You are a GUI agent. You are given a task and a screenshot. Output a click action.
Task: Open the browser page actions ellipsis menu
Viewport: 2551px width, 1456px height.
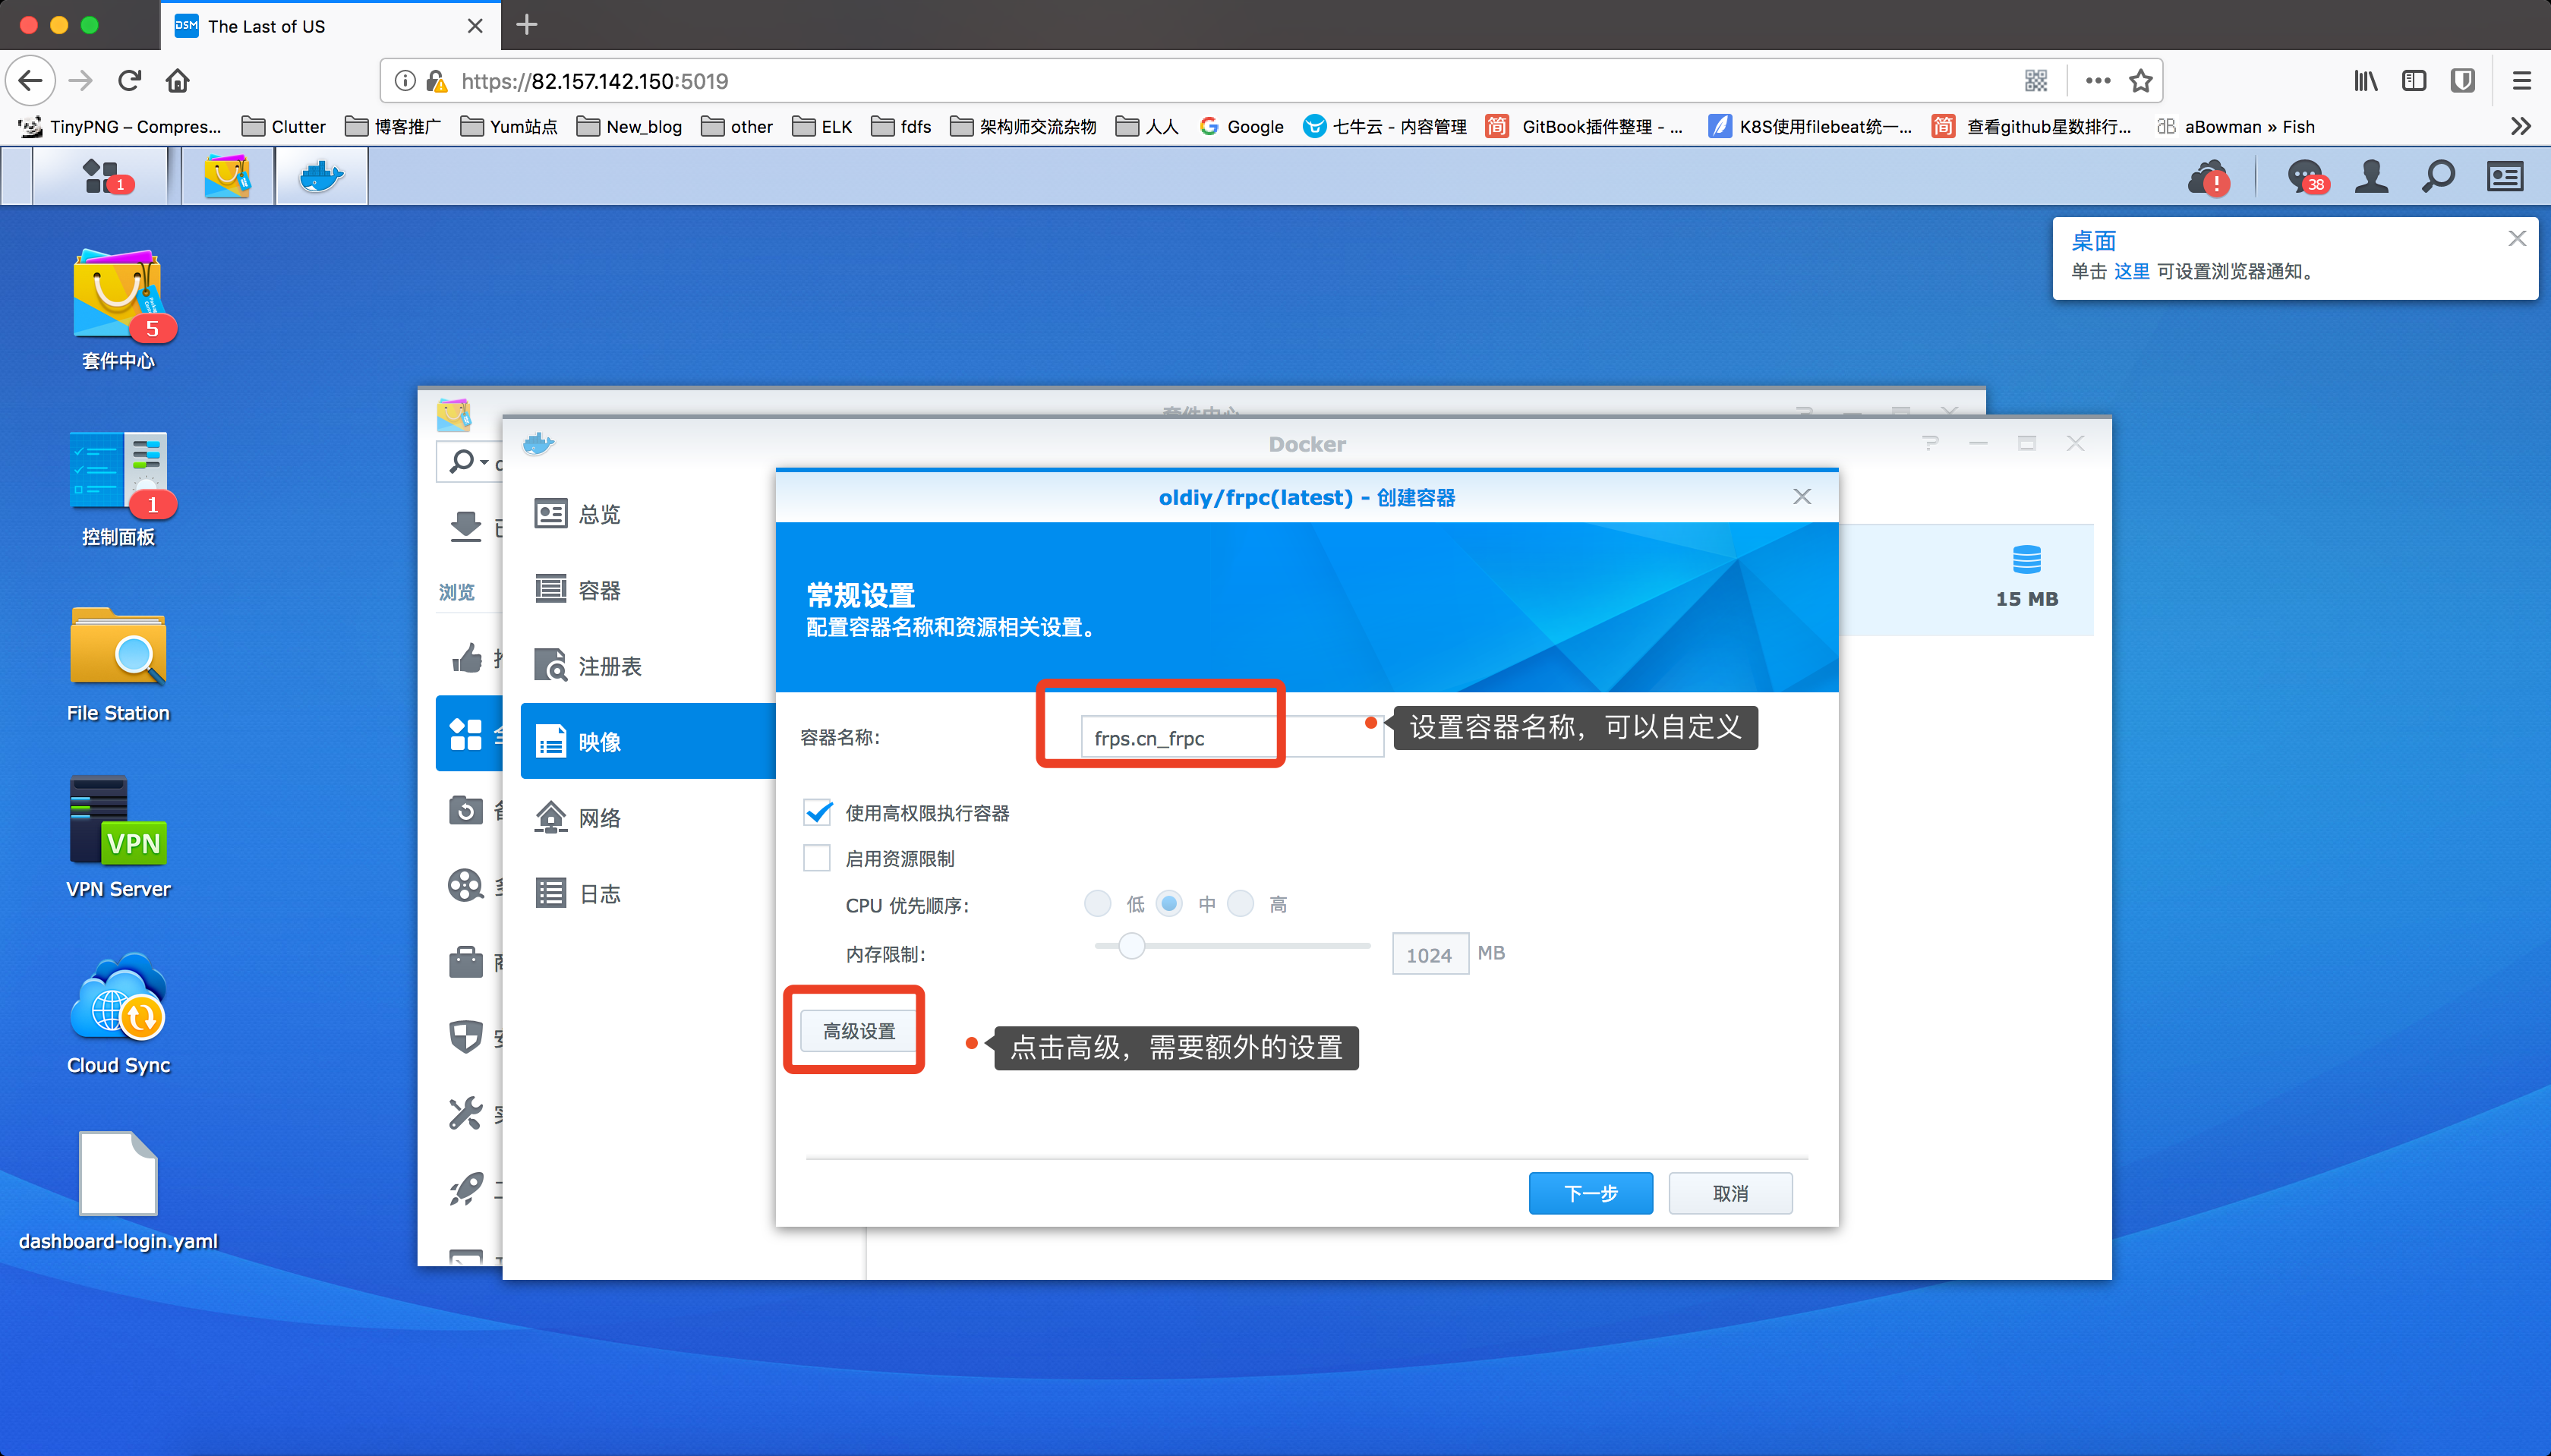[x=2097, y=81]
